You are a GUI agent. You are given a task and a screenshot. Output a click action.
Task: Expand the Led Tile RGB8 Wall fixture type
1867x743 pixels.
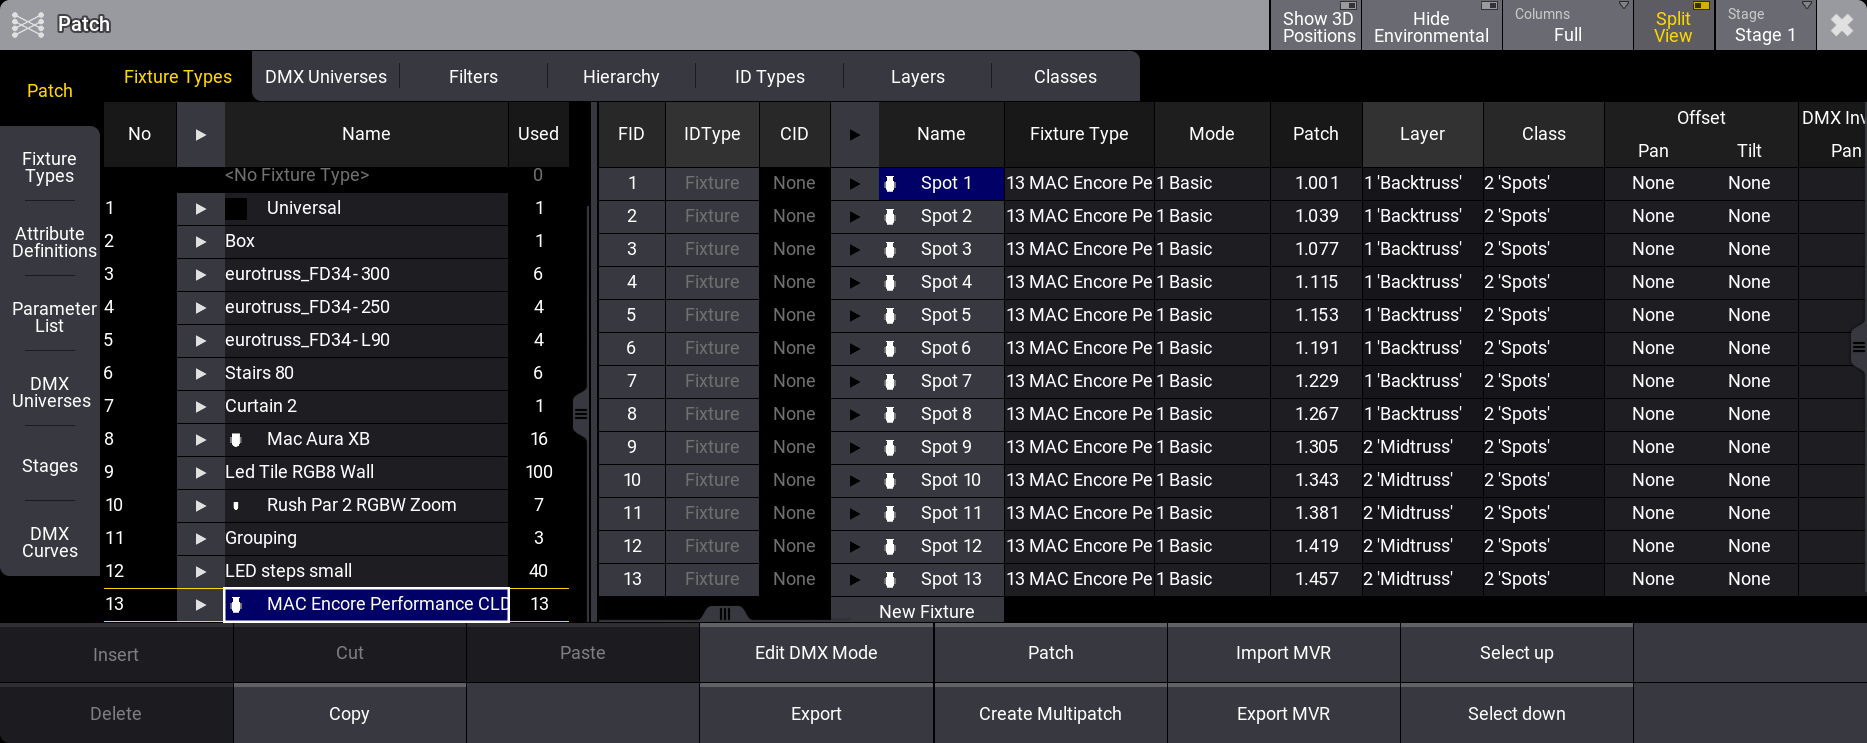pos(201,472)
